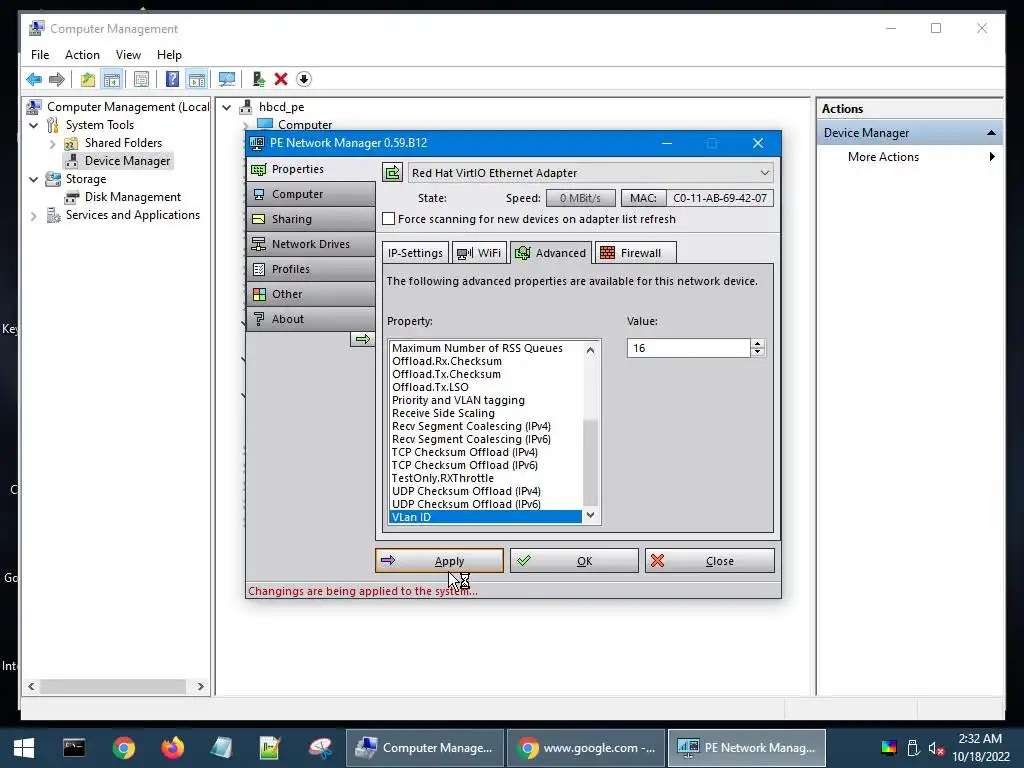Increase the Value using spinner up arrow
This screenshot has height=768, width=1024.
(758, 344)
